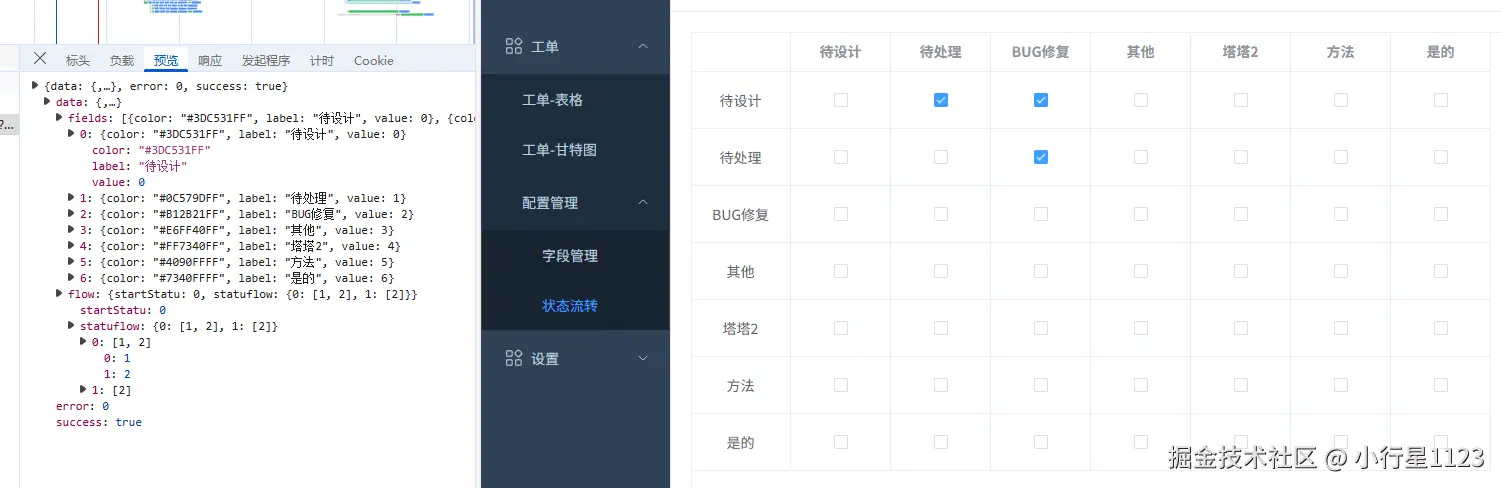Uncheck 待处理 row's BUG修复 checkbox
The image size is (1501, 488).
(x=1040, y=157)
